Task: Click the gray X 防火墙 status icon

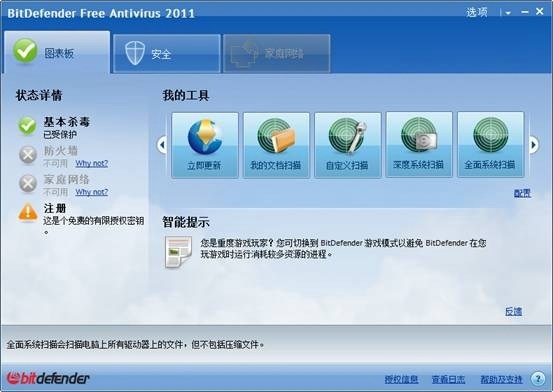Action: tap(28, 155)
